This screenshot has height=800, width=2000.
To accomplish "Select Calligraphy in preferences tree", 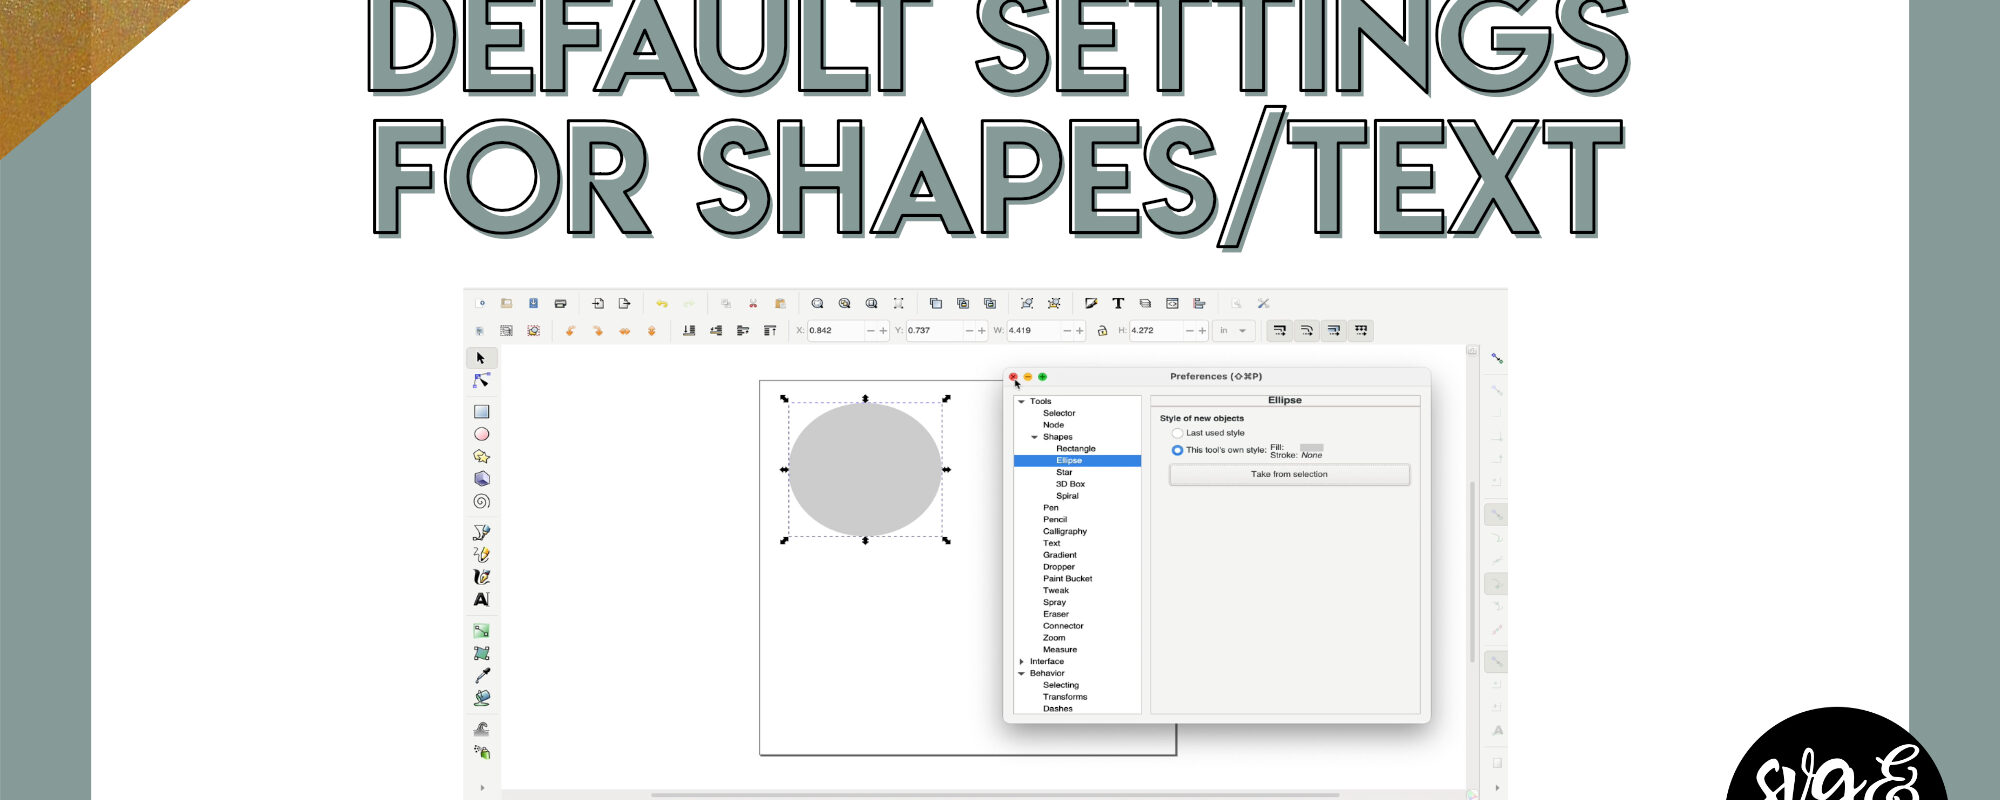I will 1065,531.
